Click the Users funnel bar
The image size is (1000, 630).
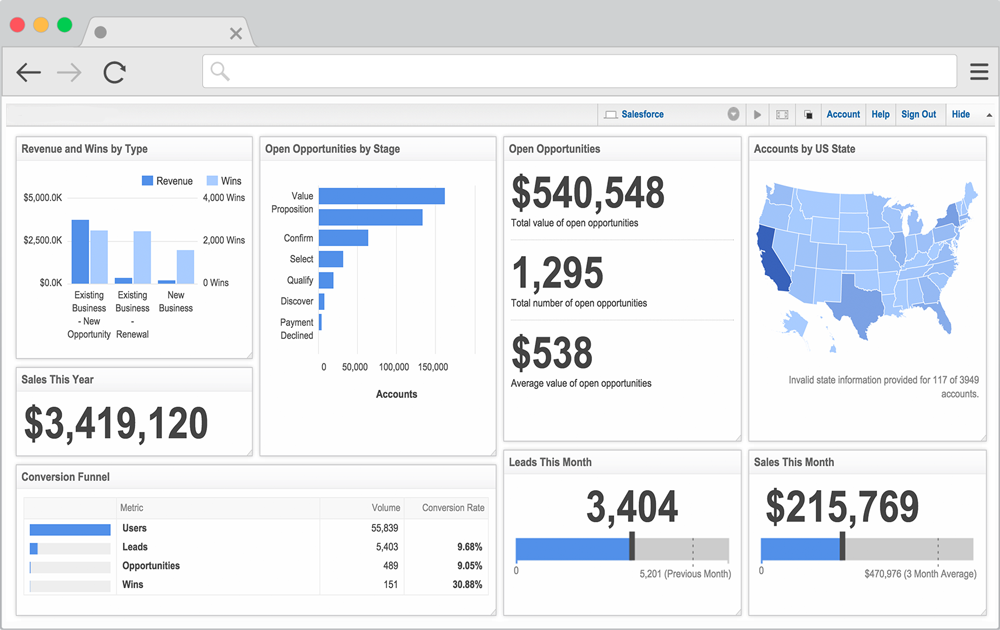[70, 529]
